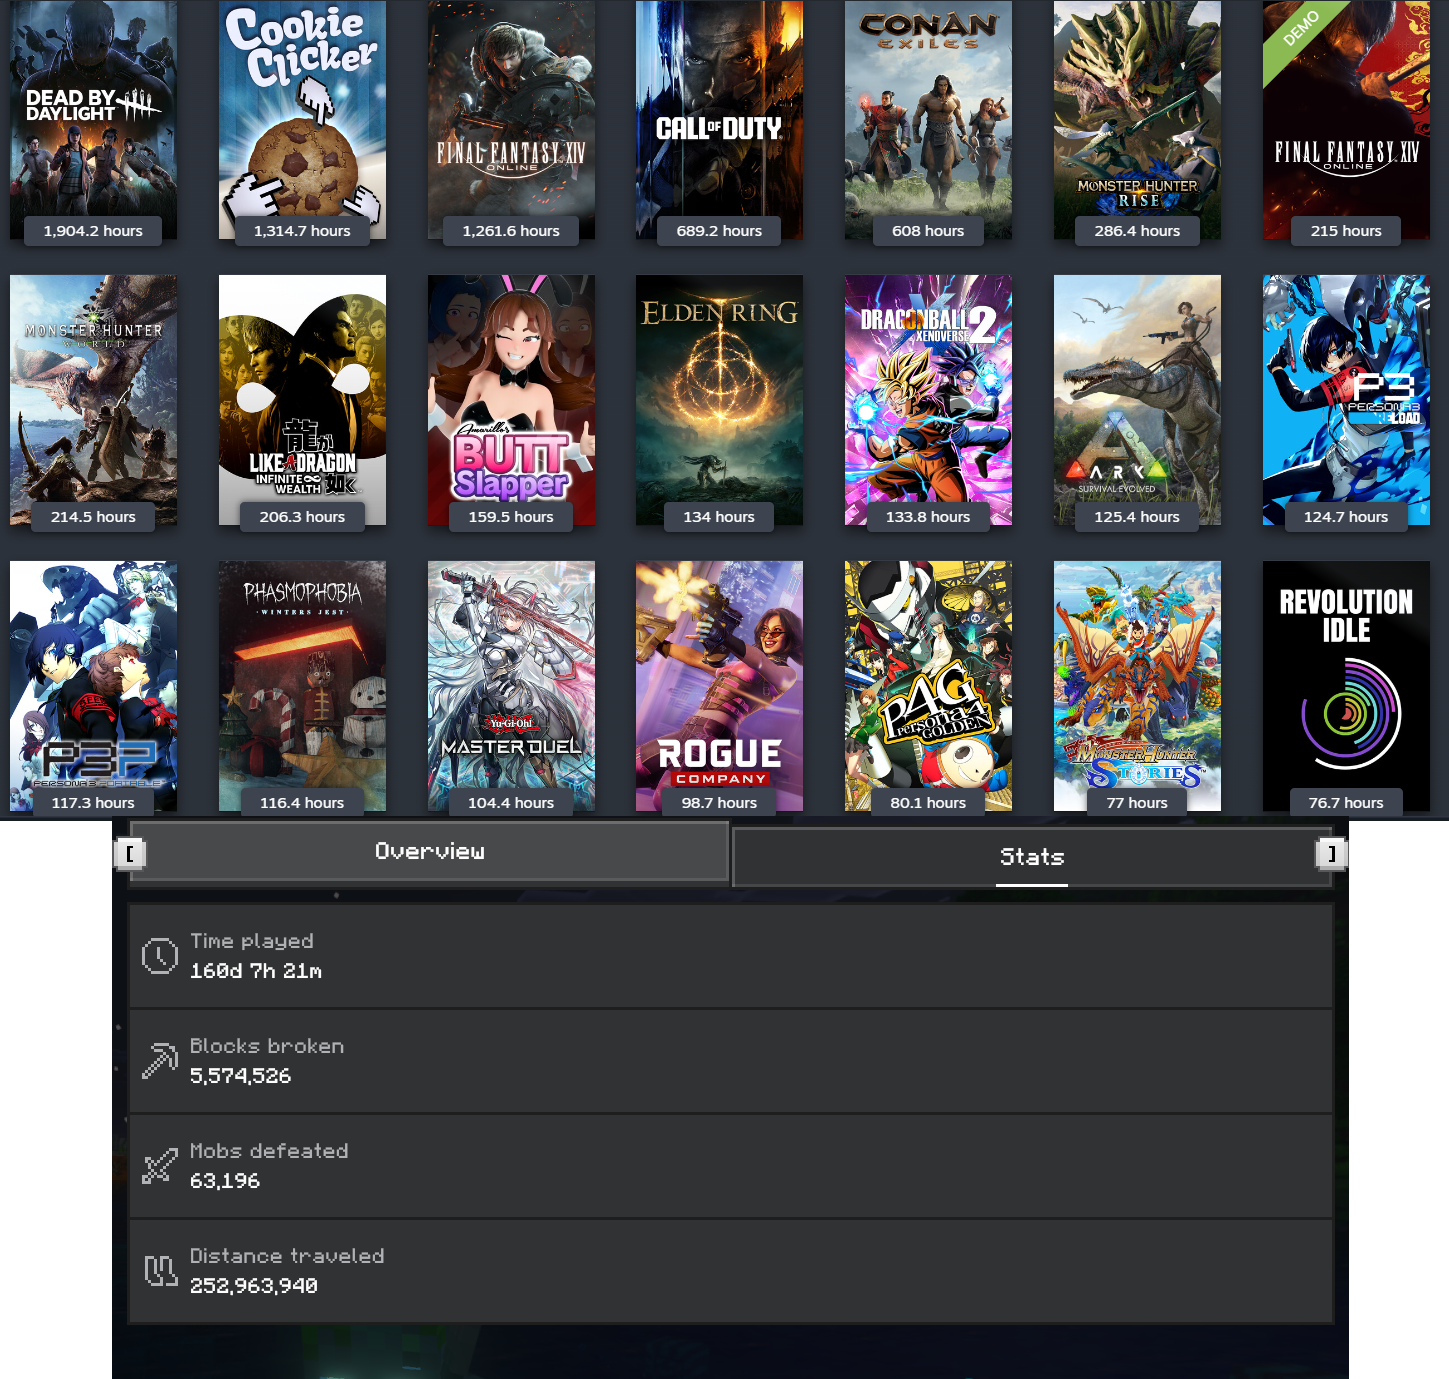Open the Persona 4 Golden cover
The width and height of the screenshot is (1449, 1379).
(x=928, y=686)
